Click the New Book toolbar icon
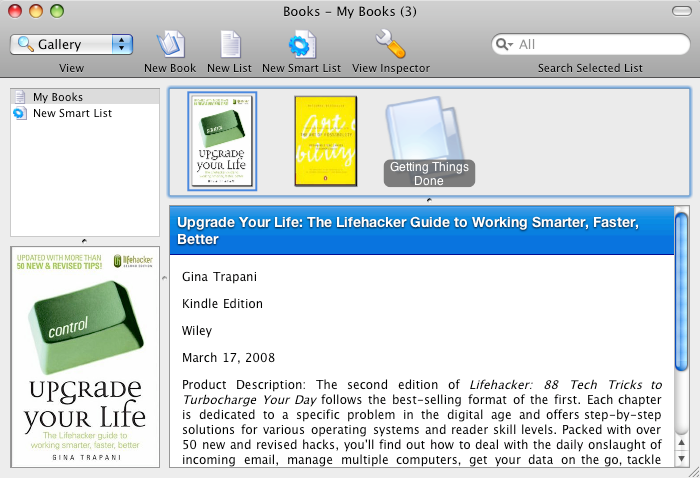This screenshot has width=700, height=478. [x=170, y=44]
